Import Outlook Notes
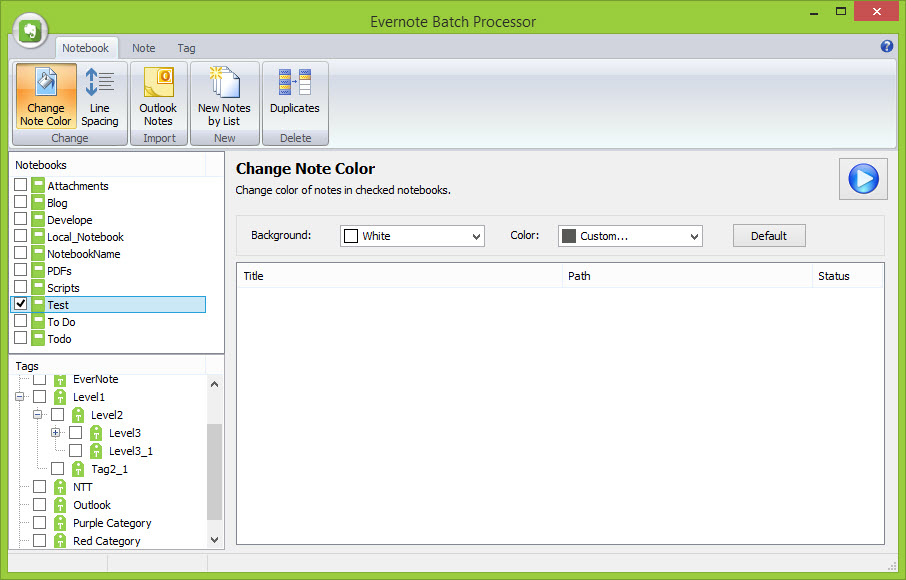Image resolution: width=906 pixels, height=580 pixels. tap(158, 96)
